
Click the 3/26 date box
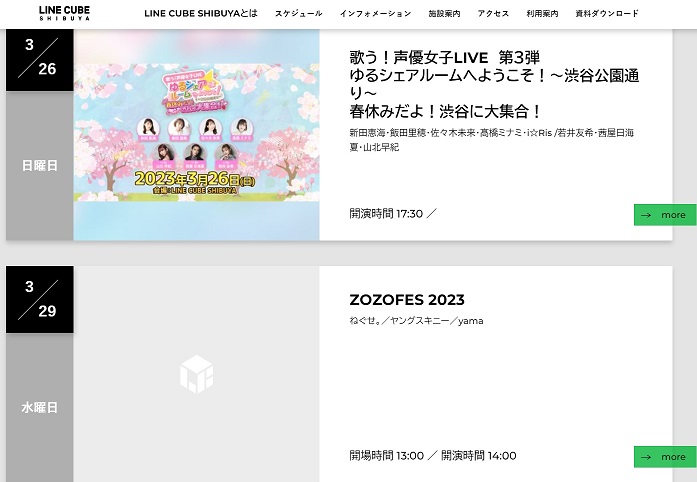[x=40, y=60]
